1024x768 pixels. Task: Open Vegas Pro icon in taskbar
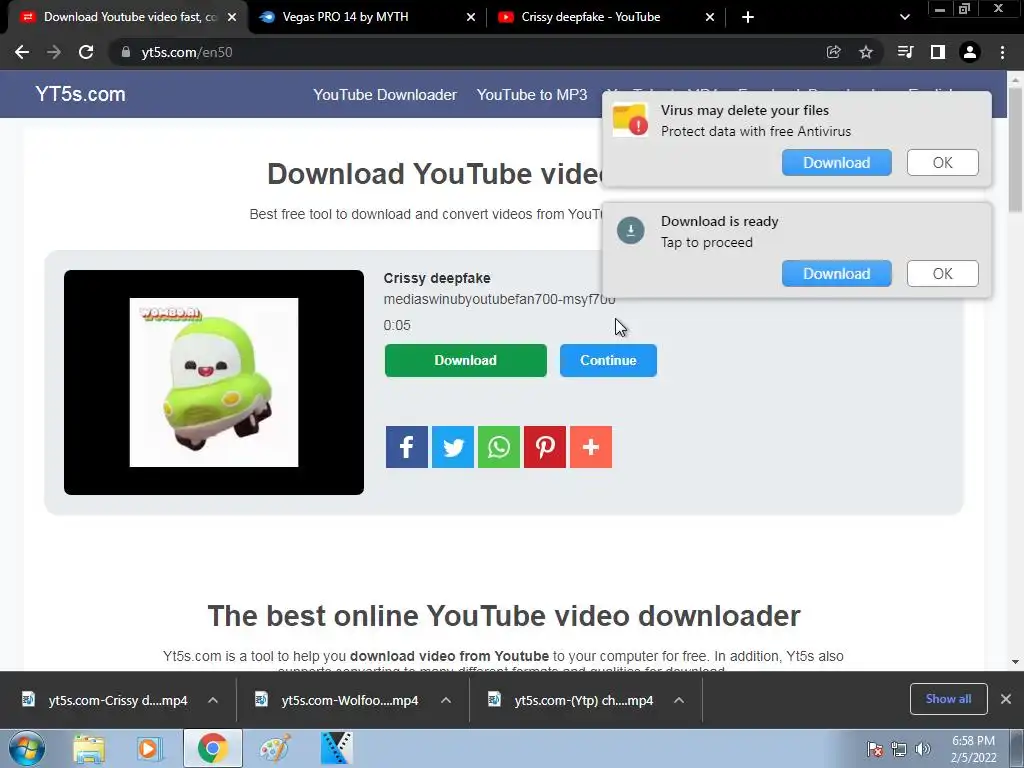tap(337, 749)
